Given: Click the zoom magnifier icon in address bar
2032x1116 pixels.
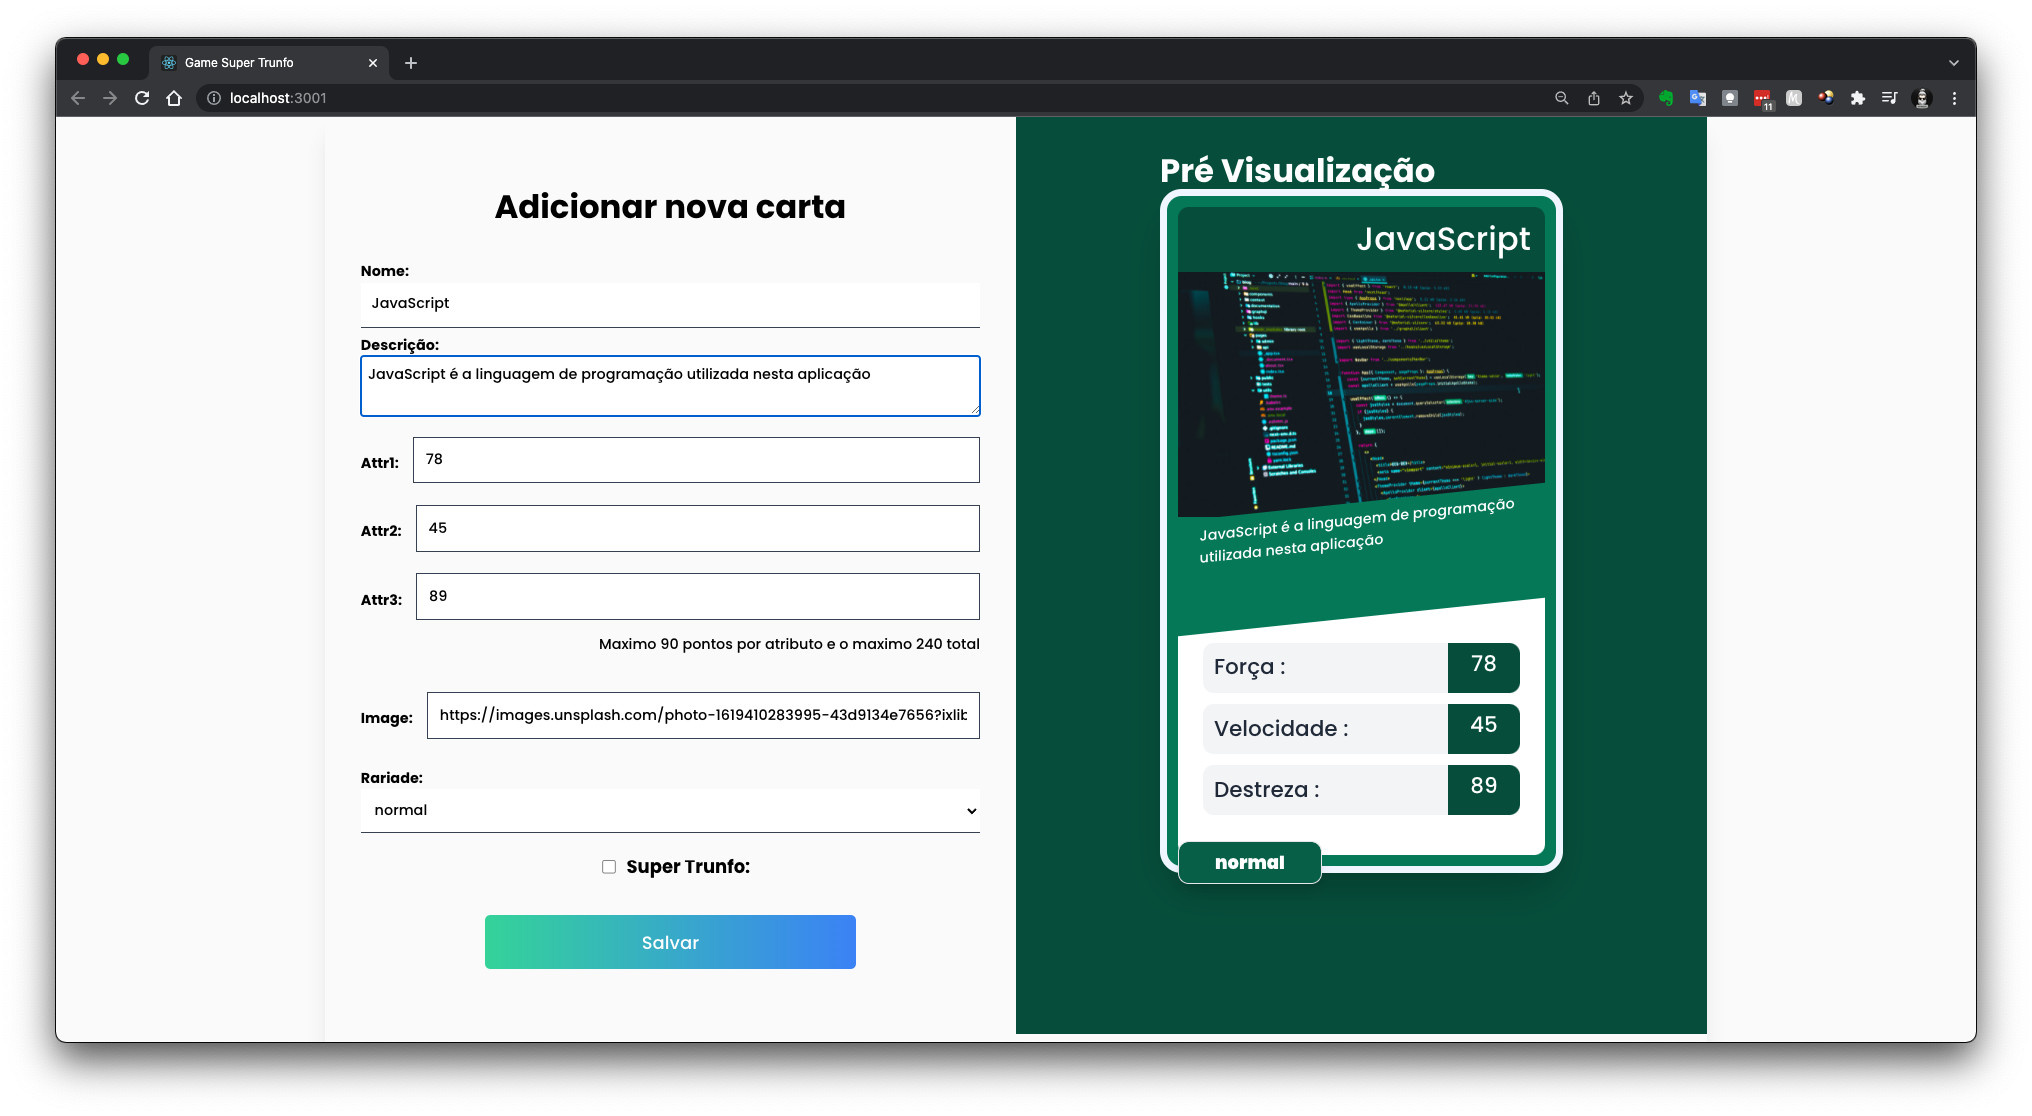Looking at the screenshot, I should [x=1562, y=98].
